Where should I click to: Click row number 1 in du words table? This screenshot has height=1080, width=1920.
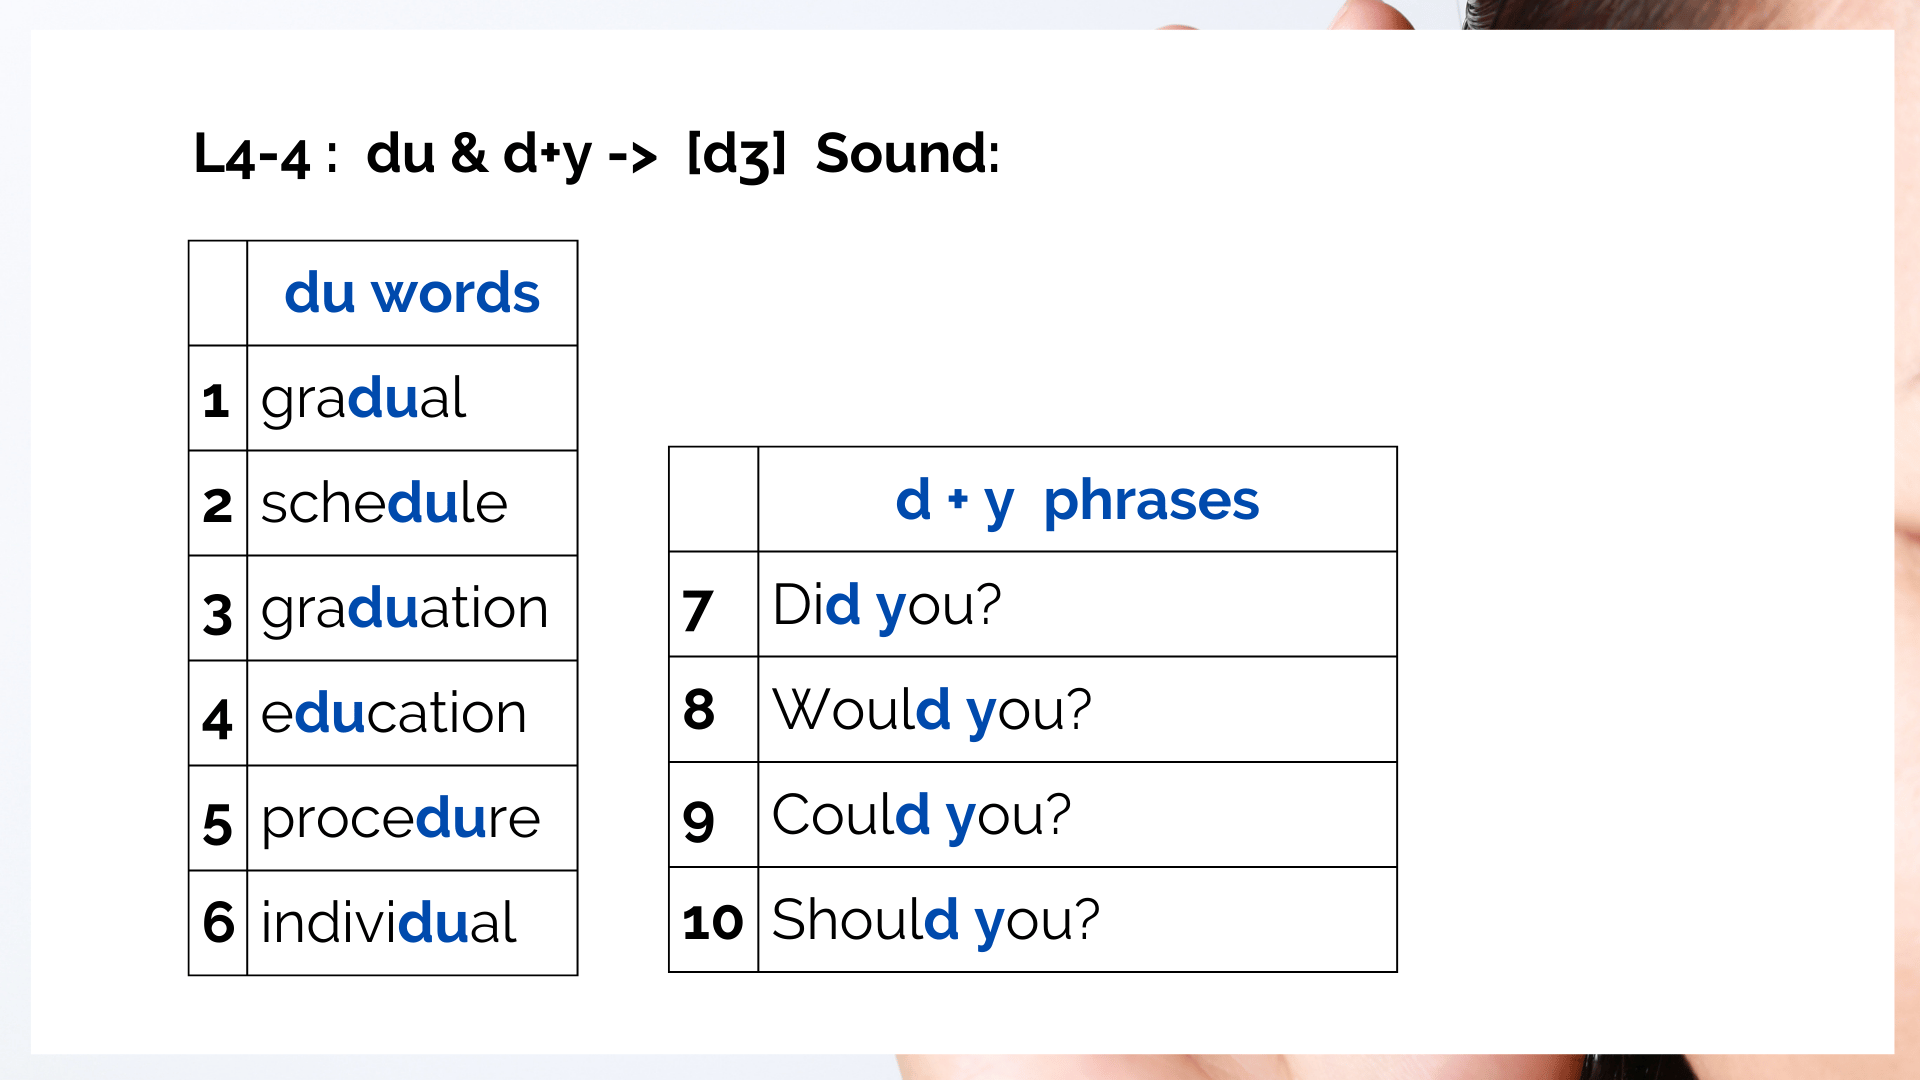click(x=215, y=401)
